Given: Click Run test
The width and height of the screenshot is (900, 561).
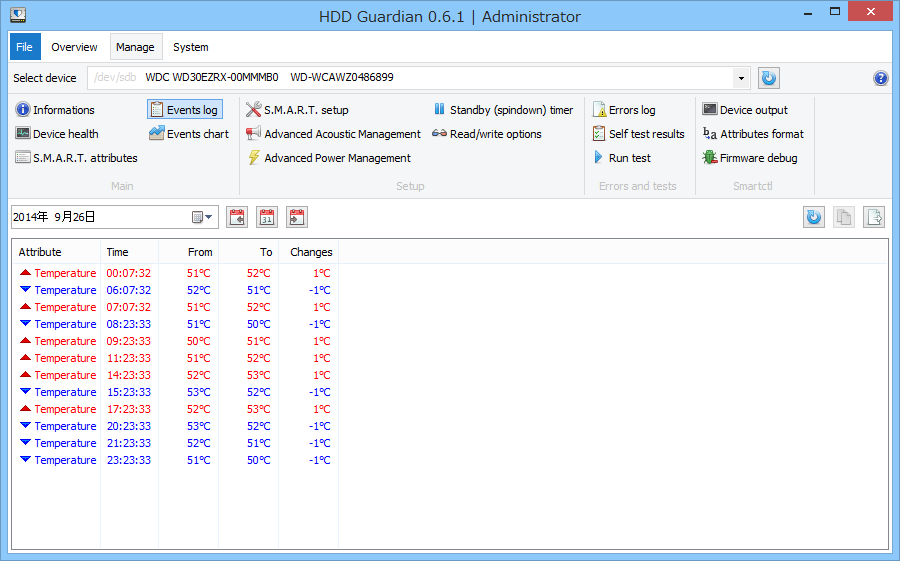Looking at the screenshot, I should click(x=622, y=158).
